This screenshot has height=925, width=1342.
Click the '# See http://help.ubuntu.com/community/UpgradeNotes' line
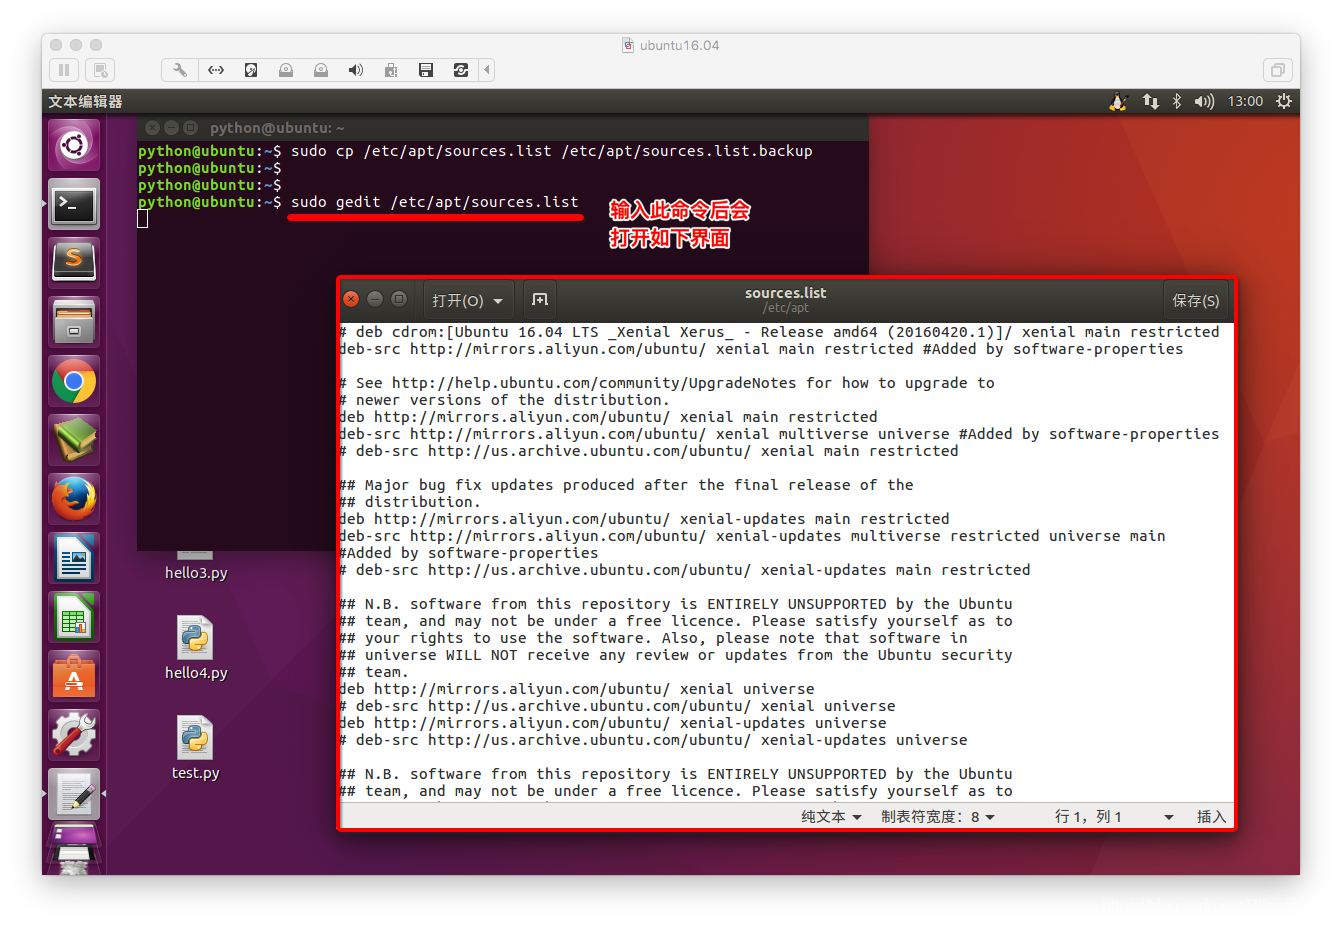[667, 383]
